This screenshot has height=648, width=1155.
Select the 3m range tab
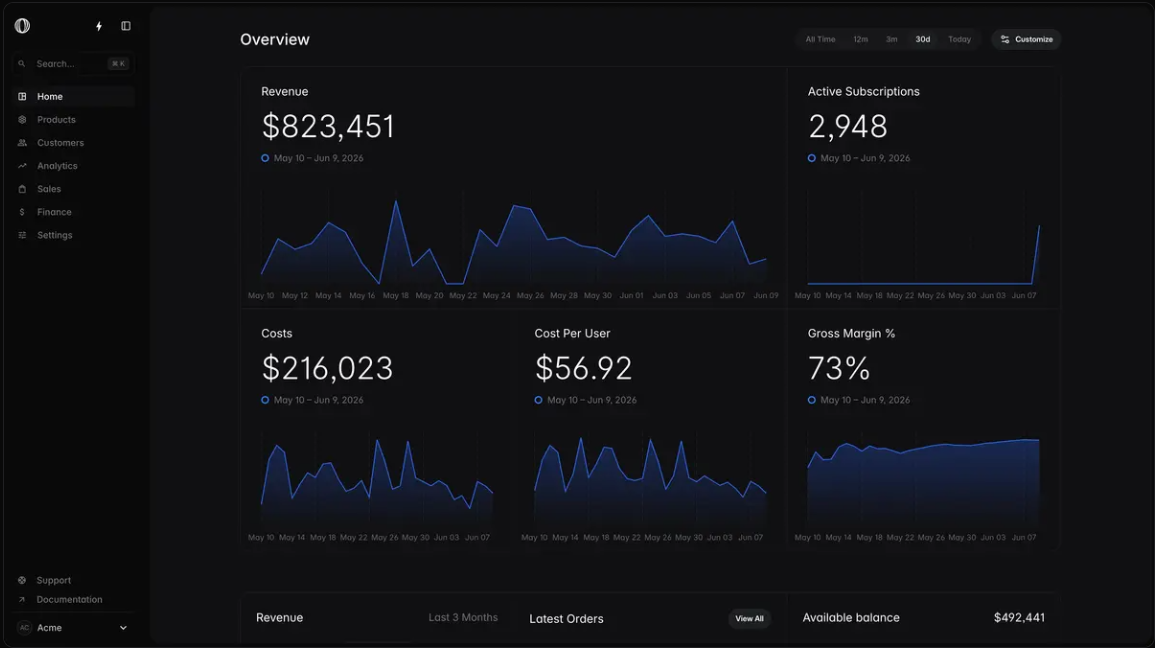(x=891, y=40)
